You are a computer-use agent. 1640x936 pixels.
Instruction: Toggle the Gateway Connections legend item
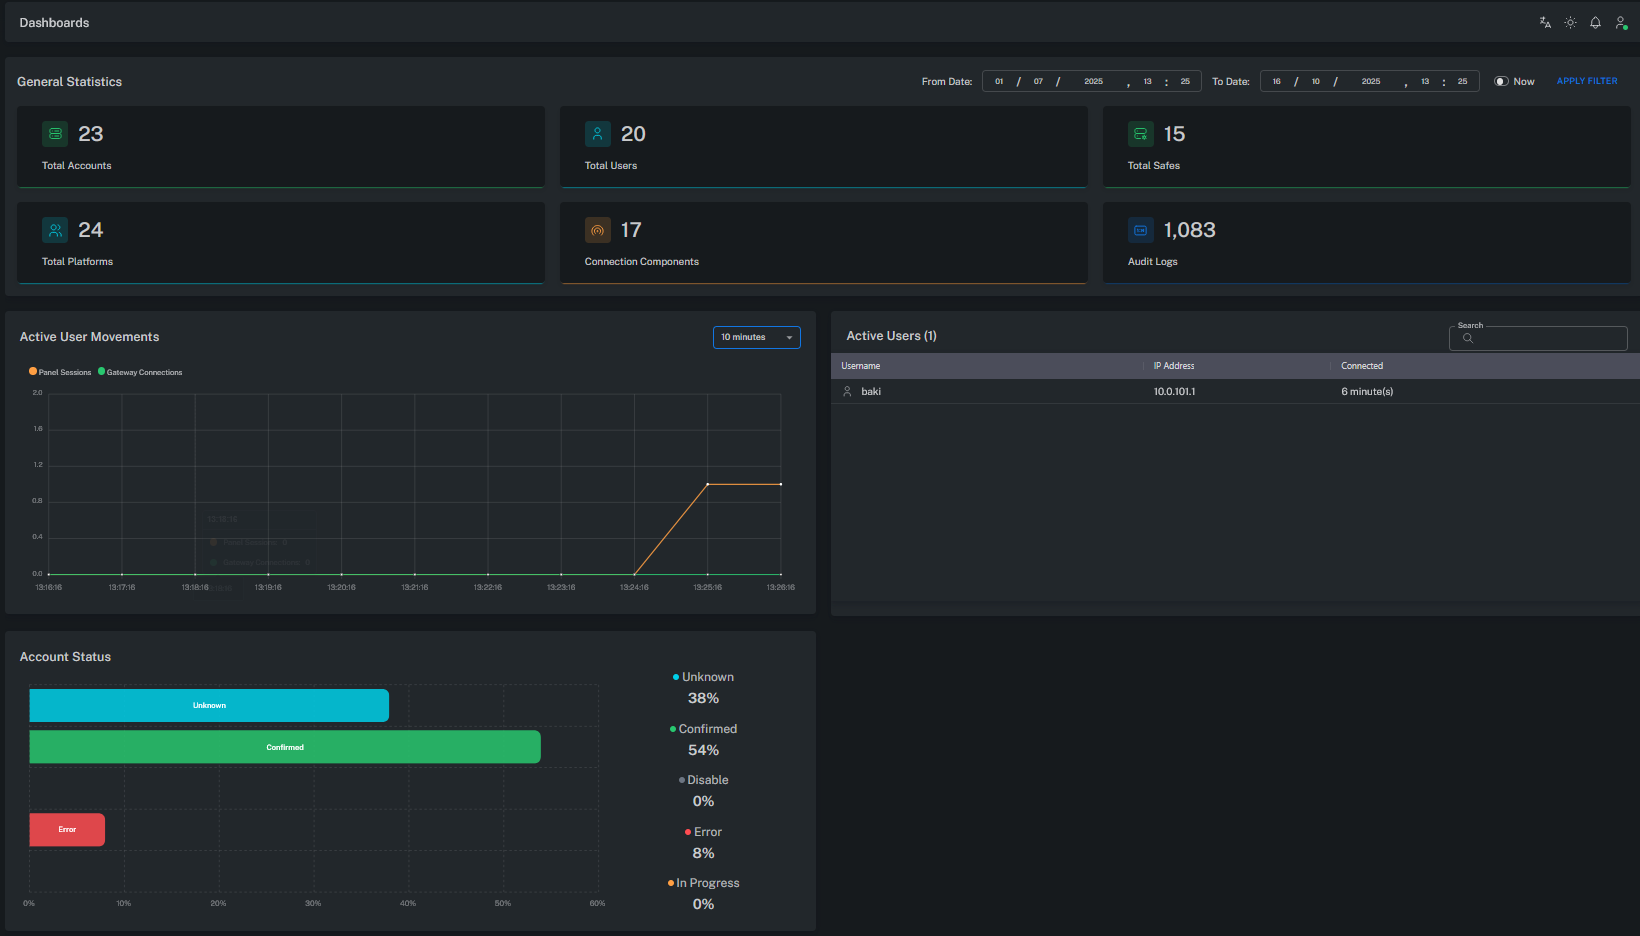point(140,372)
